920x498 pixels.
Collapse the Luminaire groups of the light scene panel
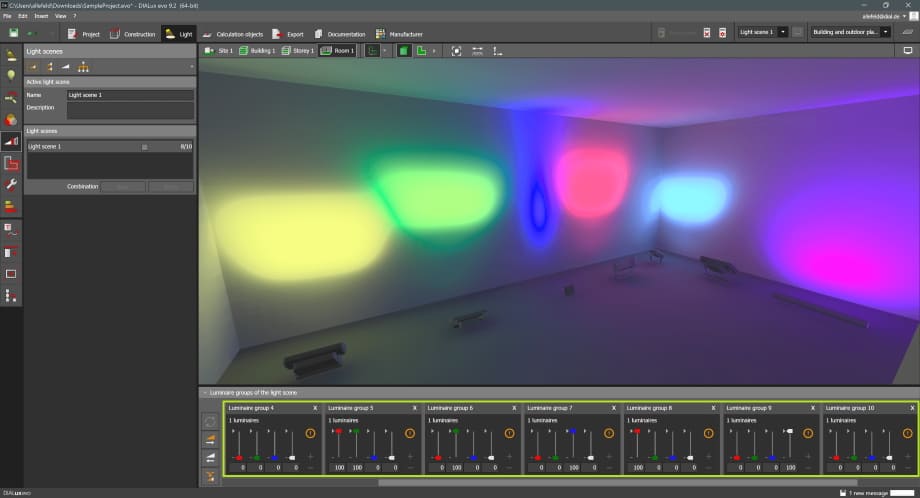point(203,393)
